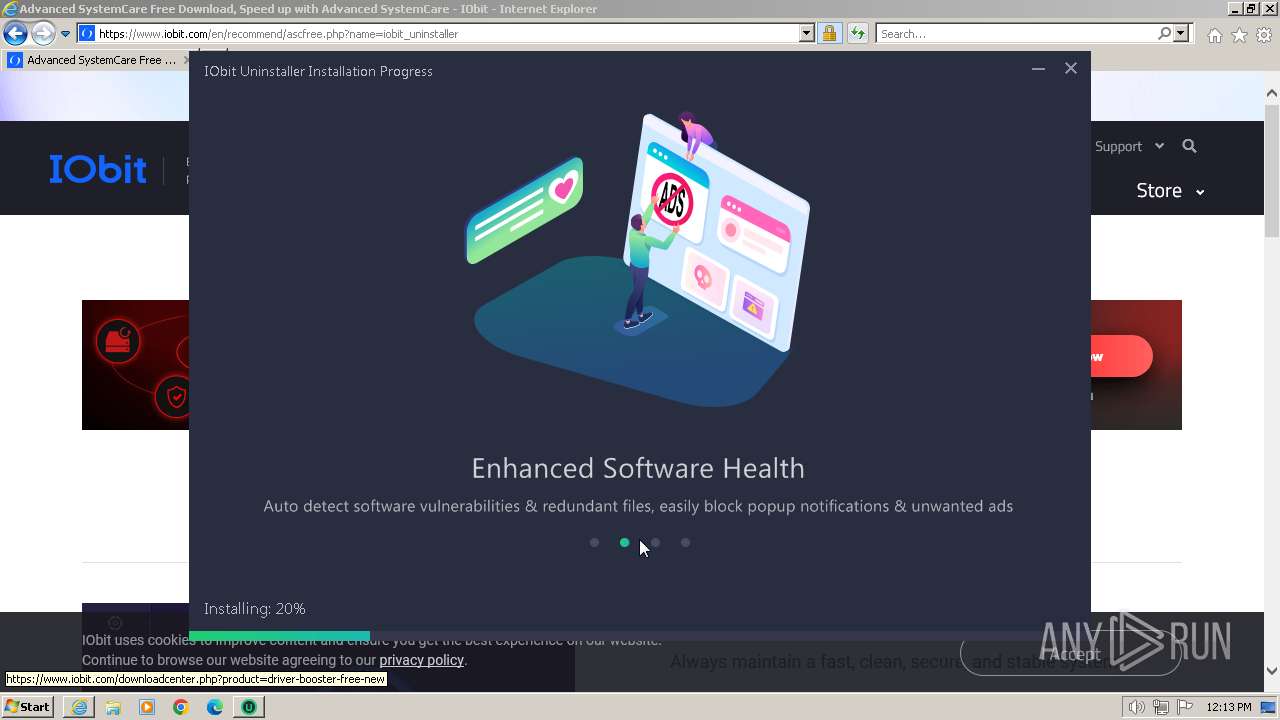Click the Internet Explorer Forward button

click(x=43, y=34)
